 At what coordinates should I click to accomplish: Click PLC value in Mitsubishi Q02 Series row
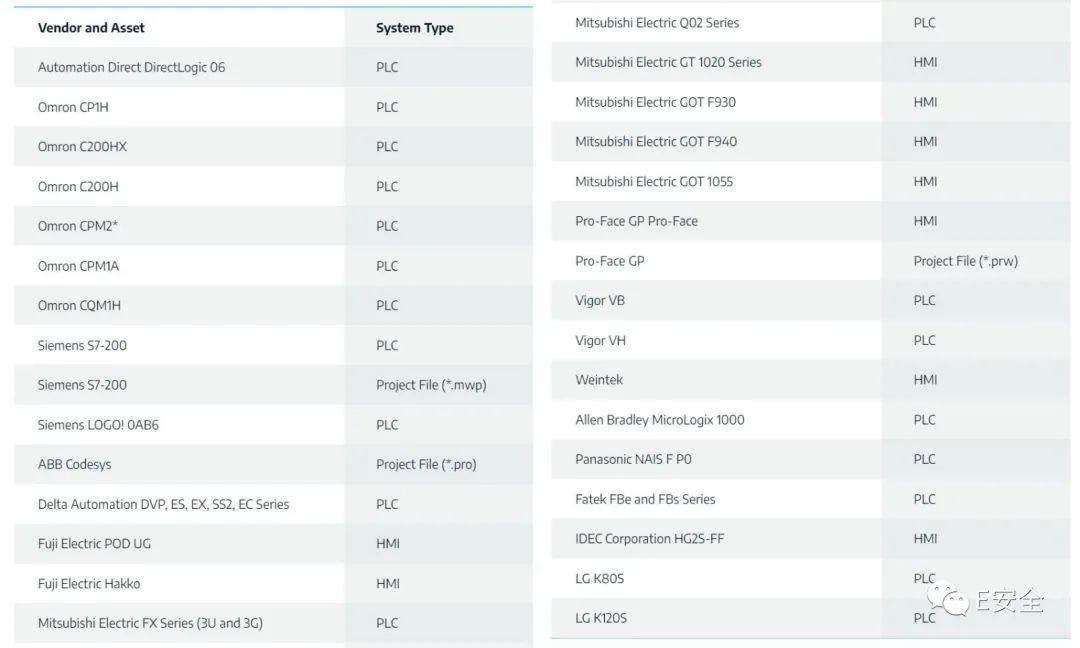[924, 23]
